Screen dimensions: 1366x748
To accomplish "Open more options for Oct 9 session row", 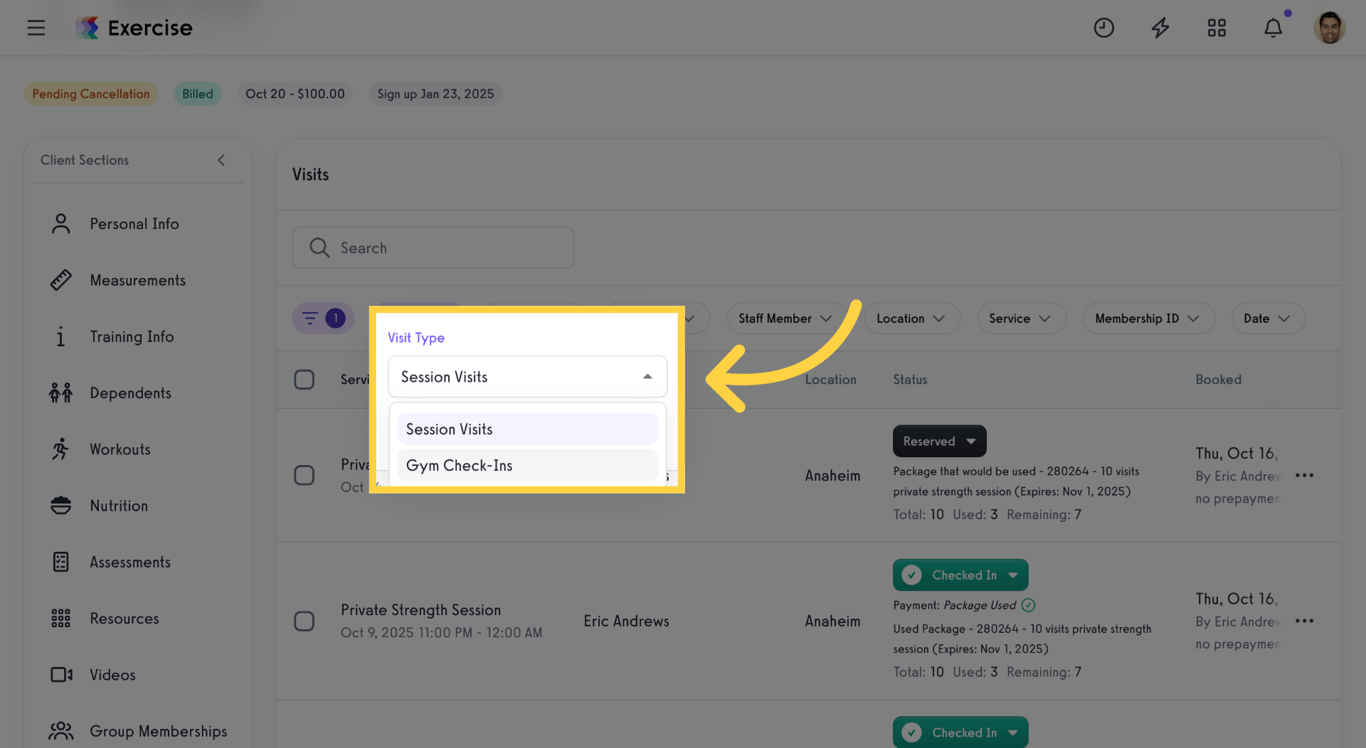I will click(1304, 621).
